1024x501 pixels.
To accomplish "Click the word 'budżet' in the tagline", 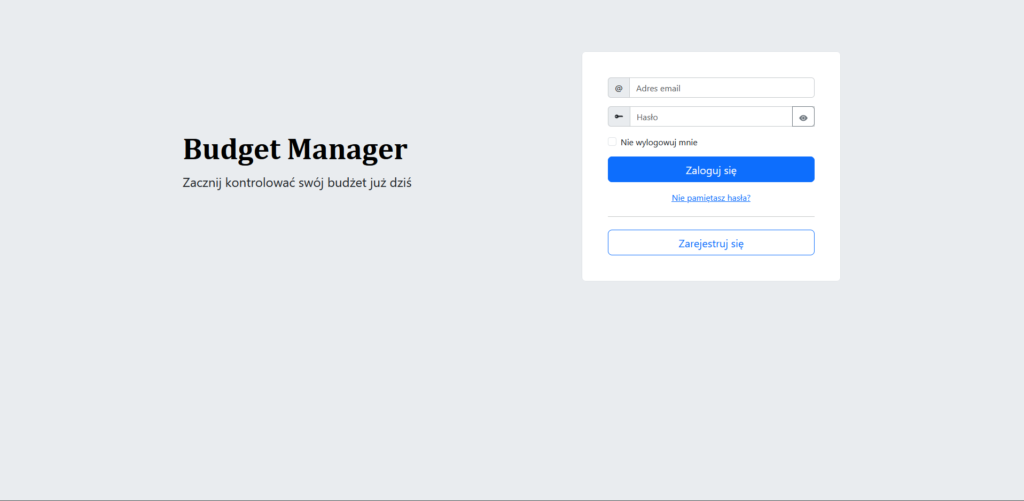I will click(x=348, y=184).
